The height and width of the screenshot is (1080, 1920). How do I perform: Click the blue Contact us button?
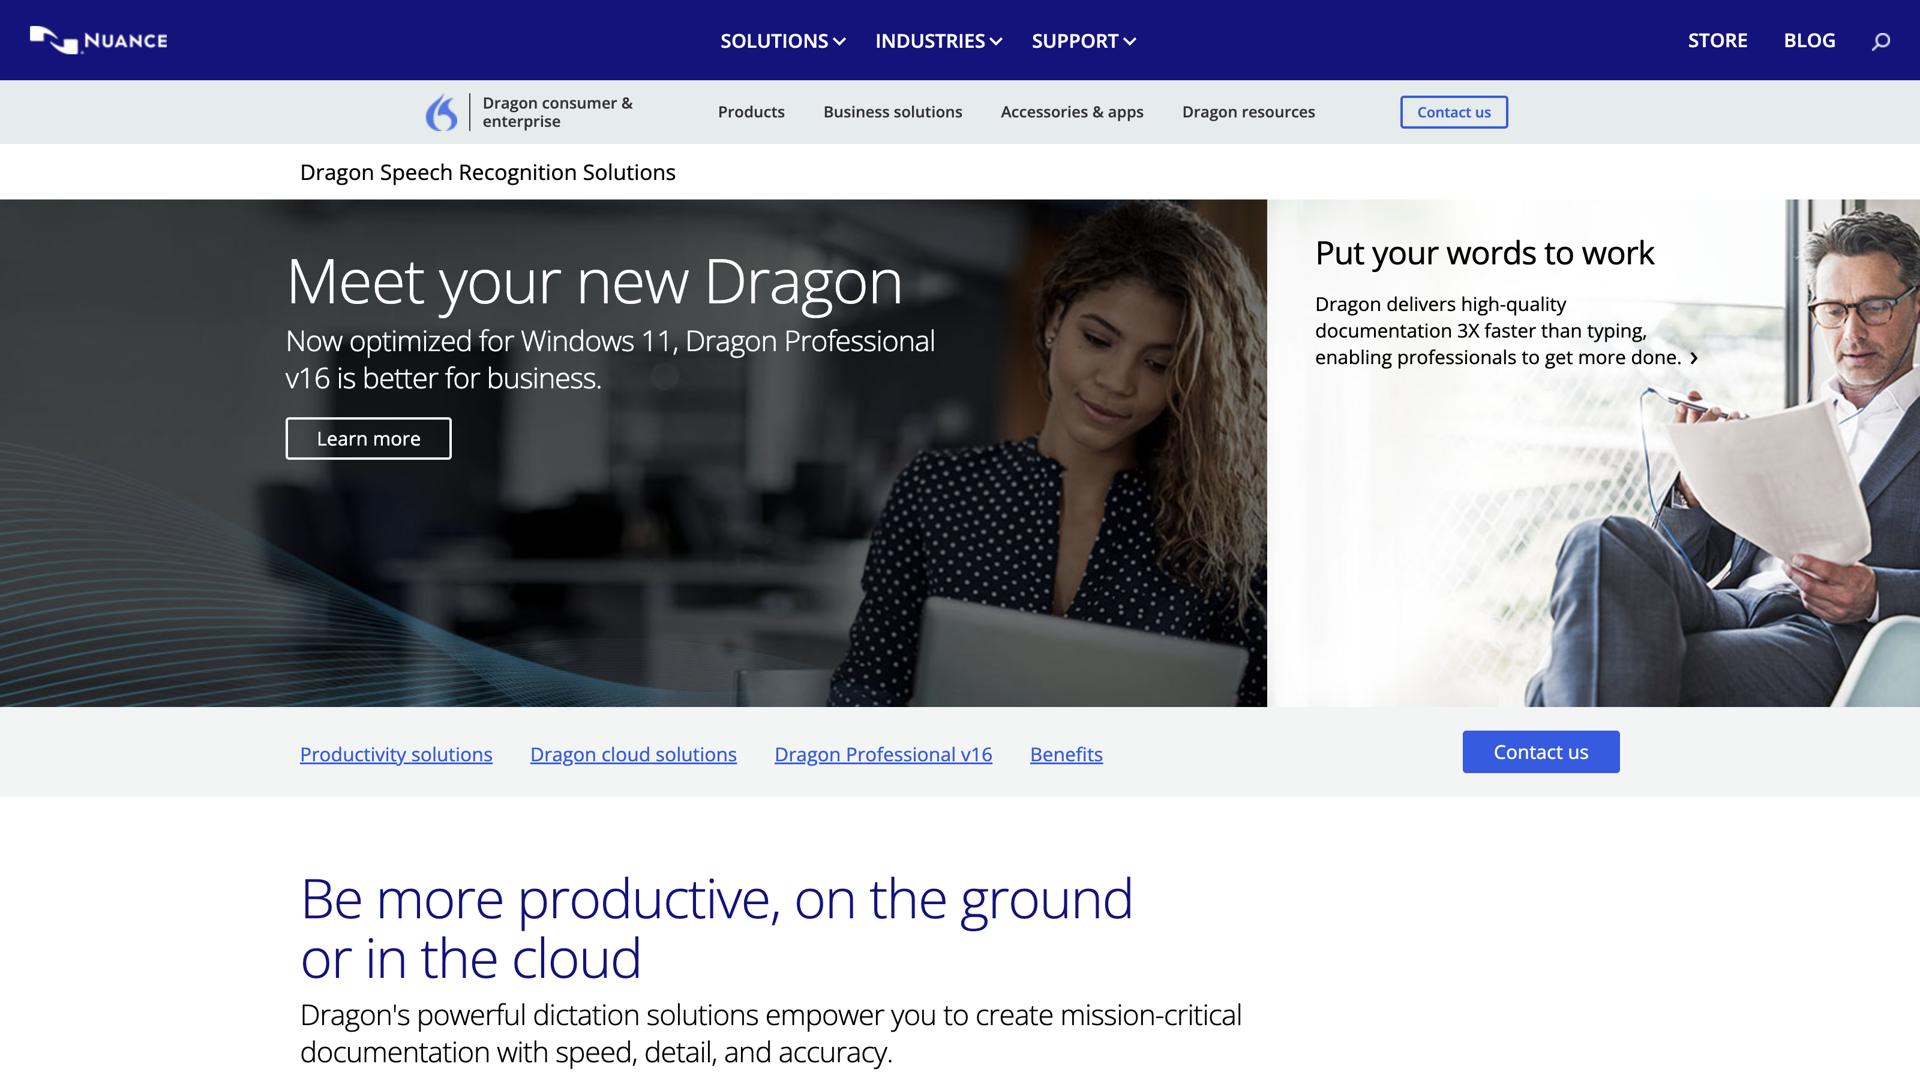pyautogui.click(x=1540, y=751)
